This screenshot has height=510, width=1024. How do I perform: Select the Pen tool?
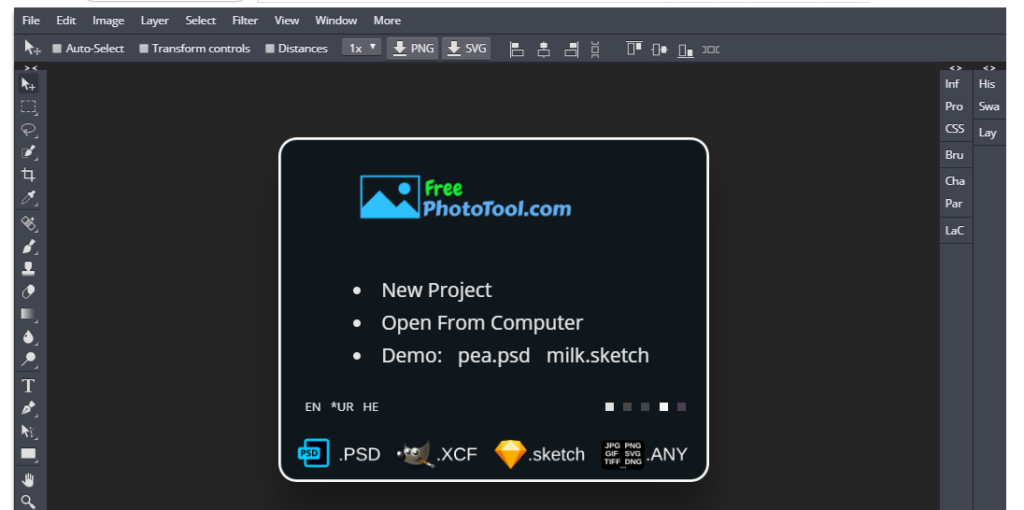28,408
